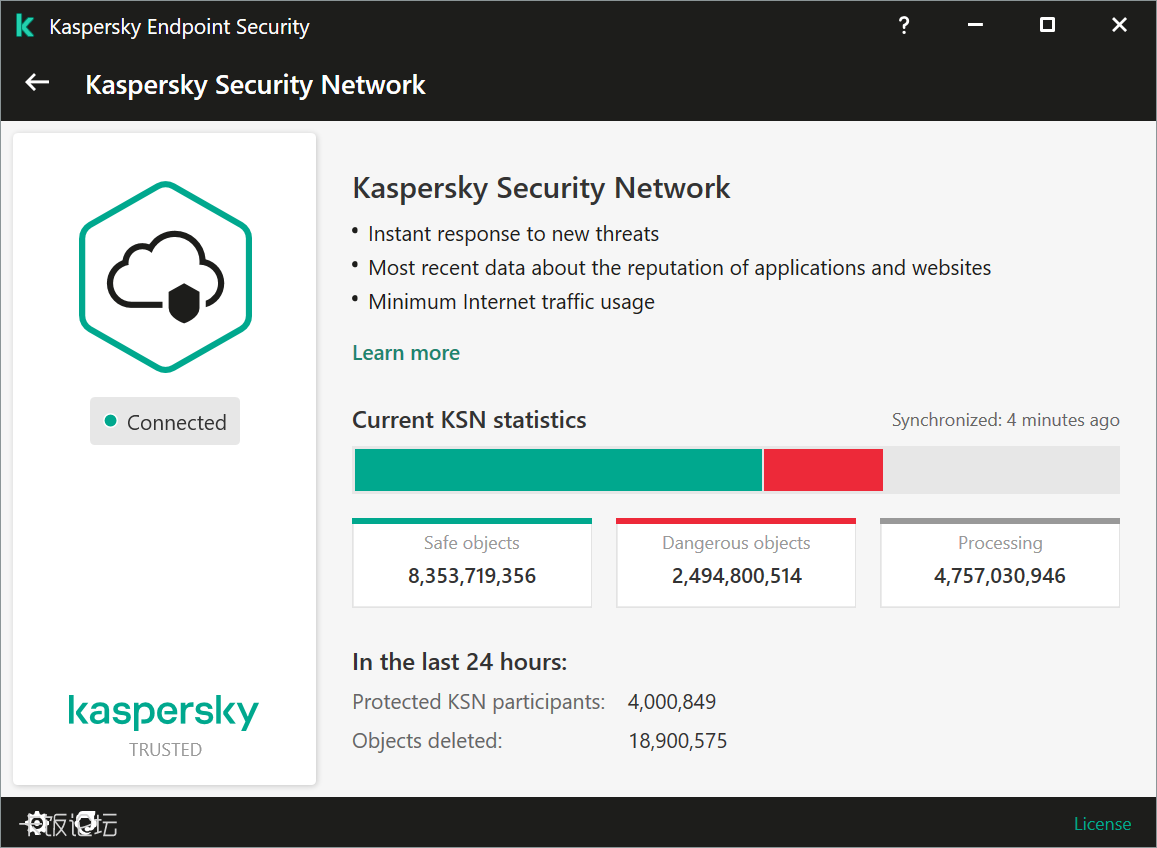Select the Processing statistics card
This screenshot has height=848, width=1157.
[1000, 563]
